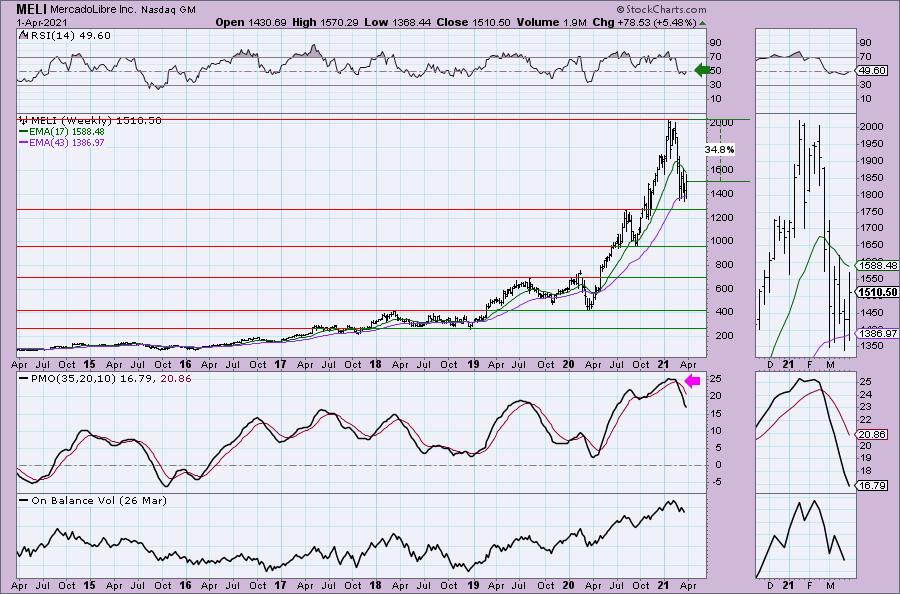Click the MELI ticker symbol title

pyautogui.click(x=32, y=9)
